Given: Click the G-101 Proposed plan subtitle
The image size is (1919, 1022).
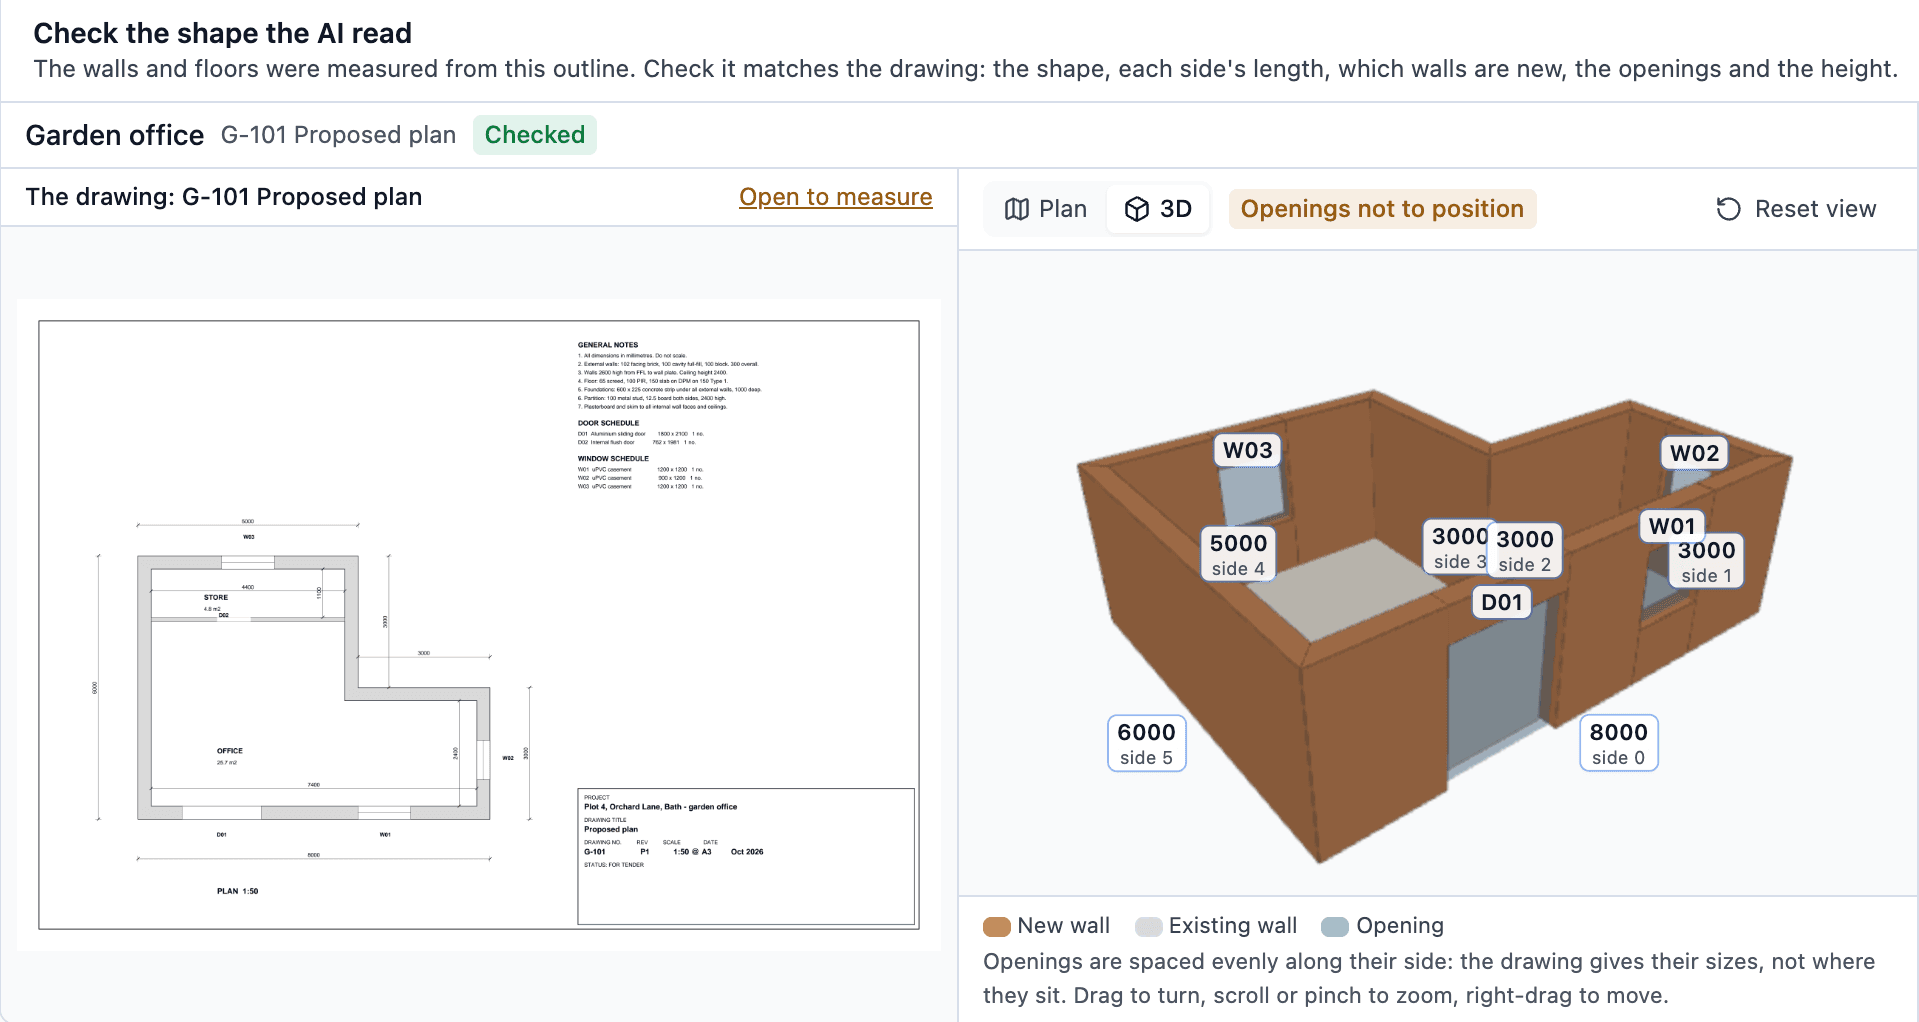Looking at the screenshot, I should tap(338, 135).
